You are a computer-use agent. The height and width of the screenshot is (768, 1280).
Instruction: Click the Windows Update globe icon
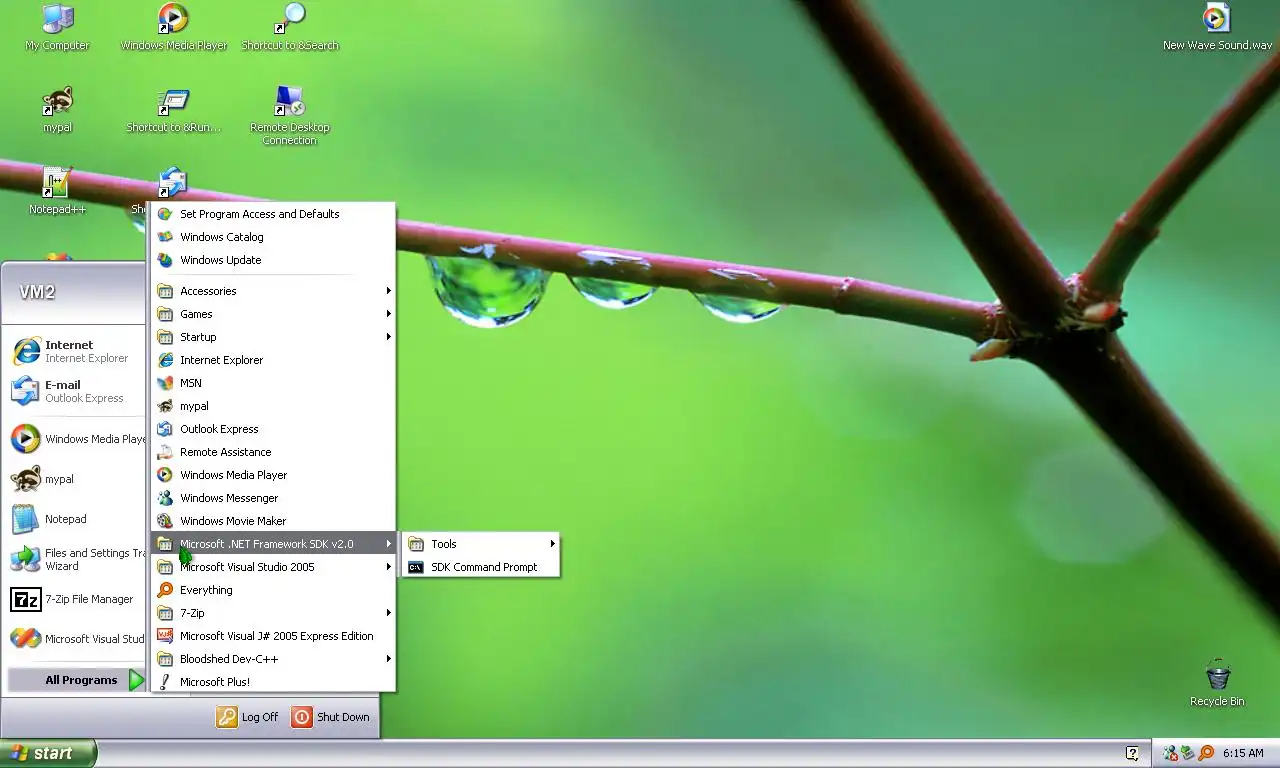pos(165,260)
